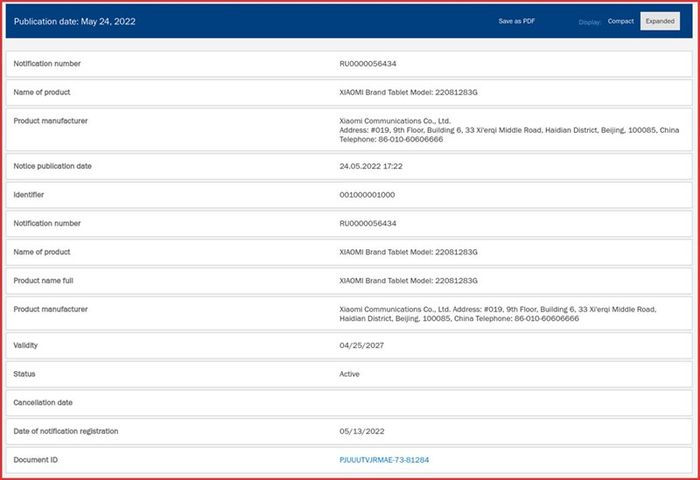Click the Publication date: May 24, 2022 heading
Screen dimensions: 700x480
coord(75,21)
